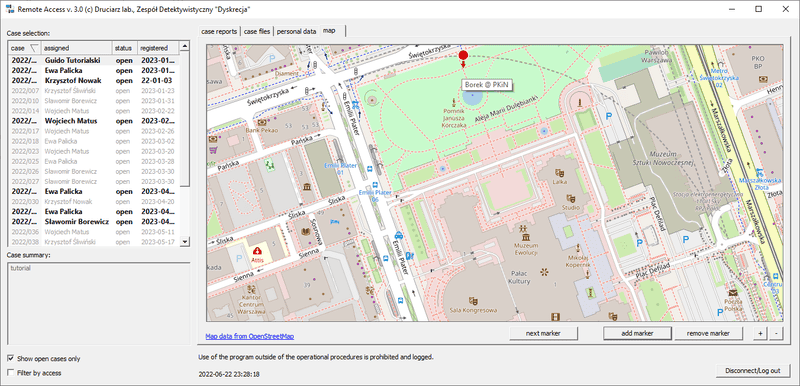Zoom out map with minus button
The image size is (800, 386).
pyautogui.click(x=776, y=333)
